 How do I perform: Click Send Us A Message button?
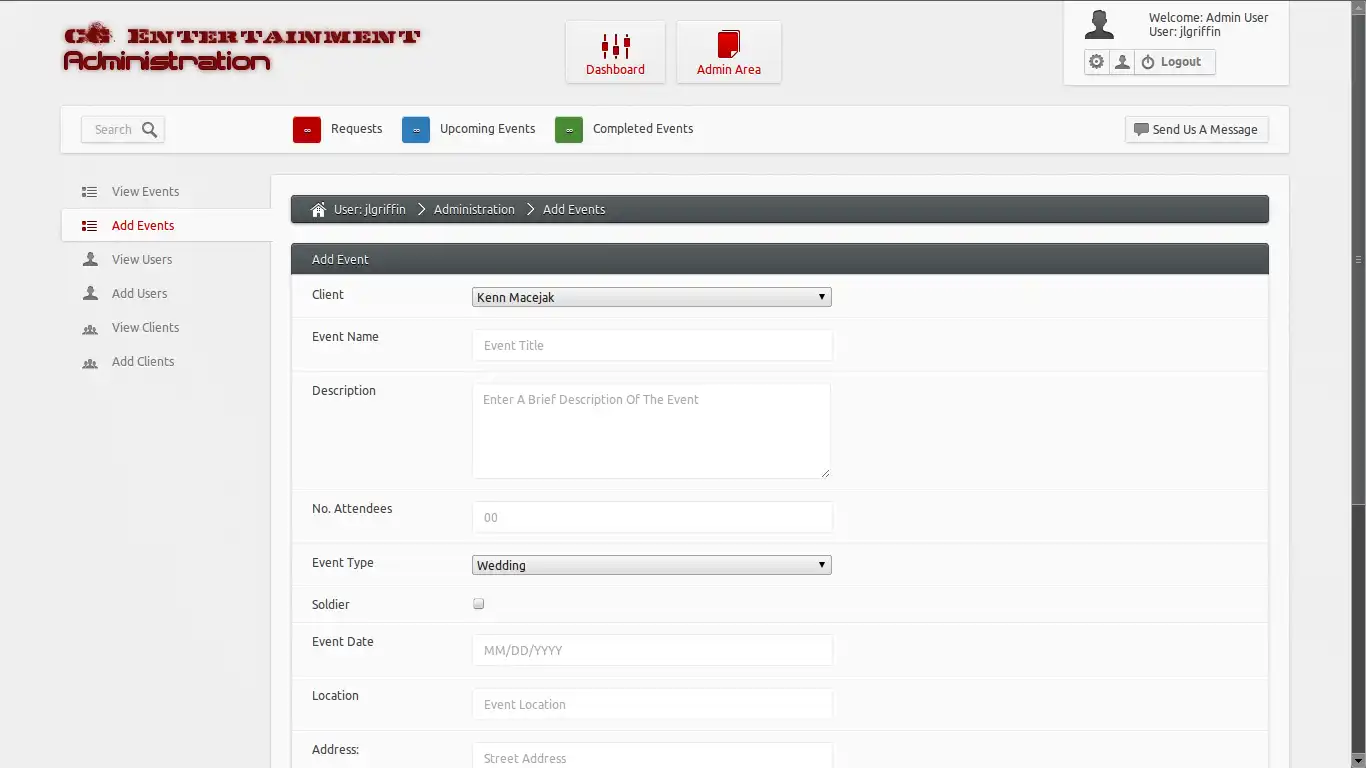[x=1196, y=130]
